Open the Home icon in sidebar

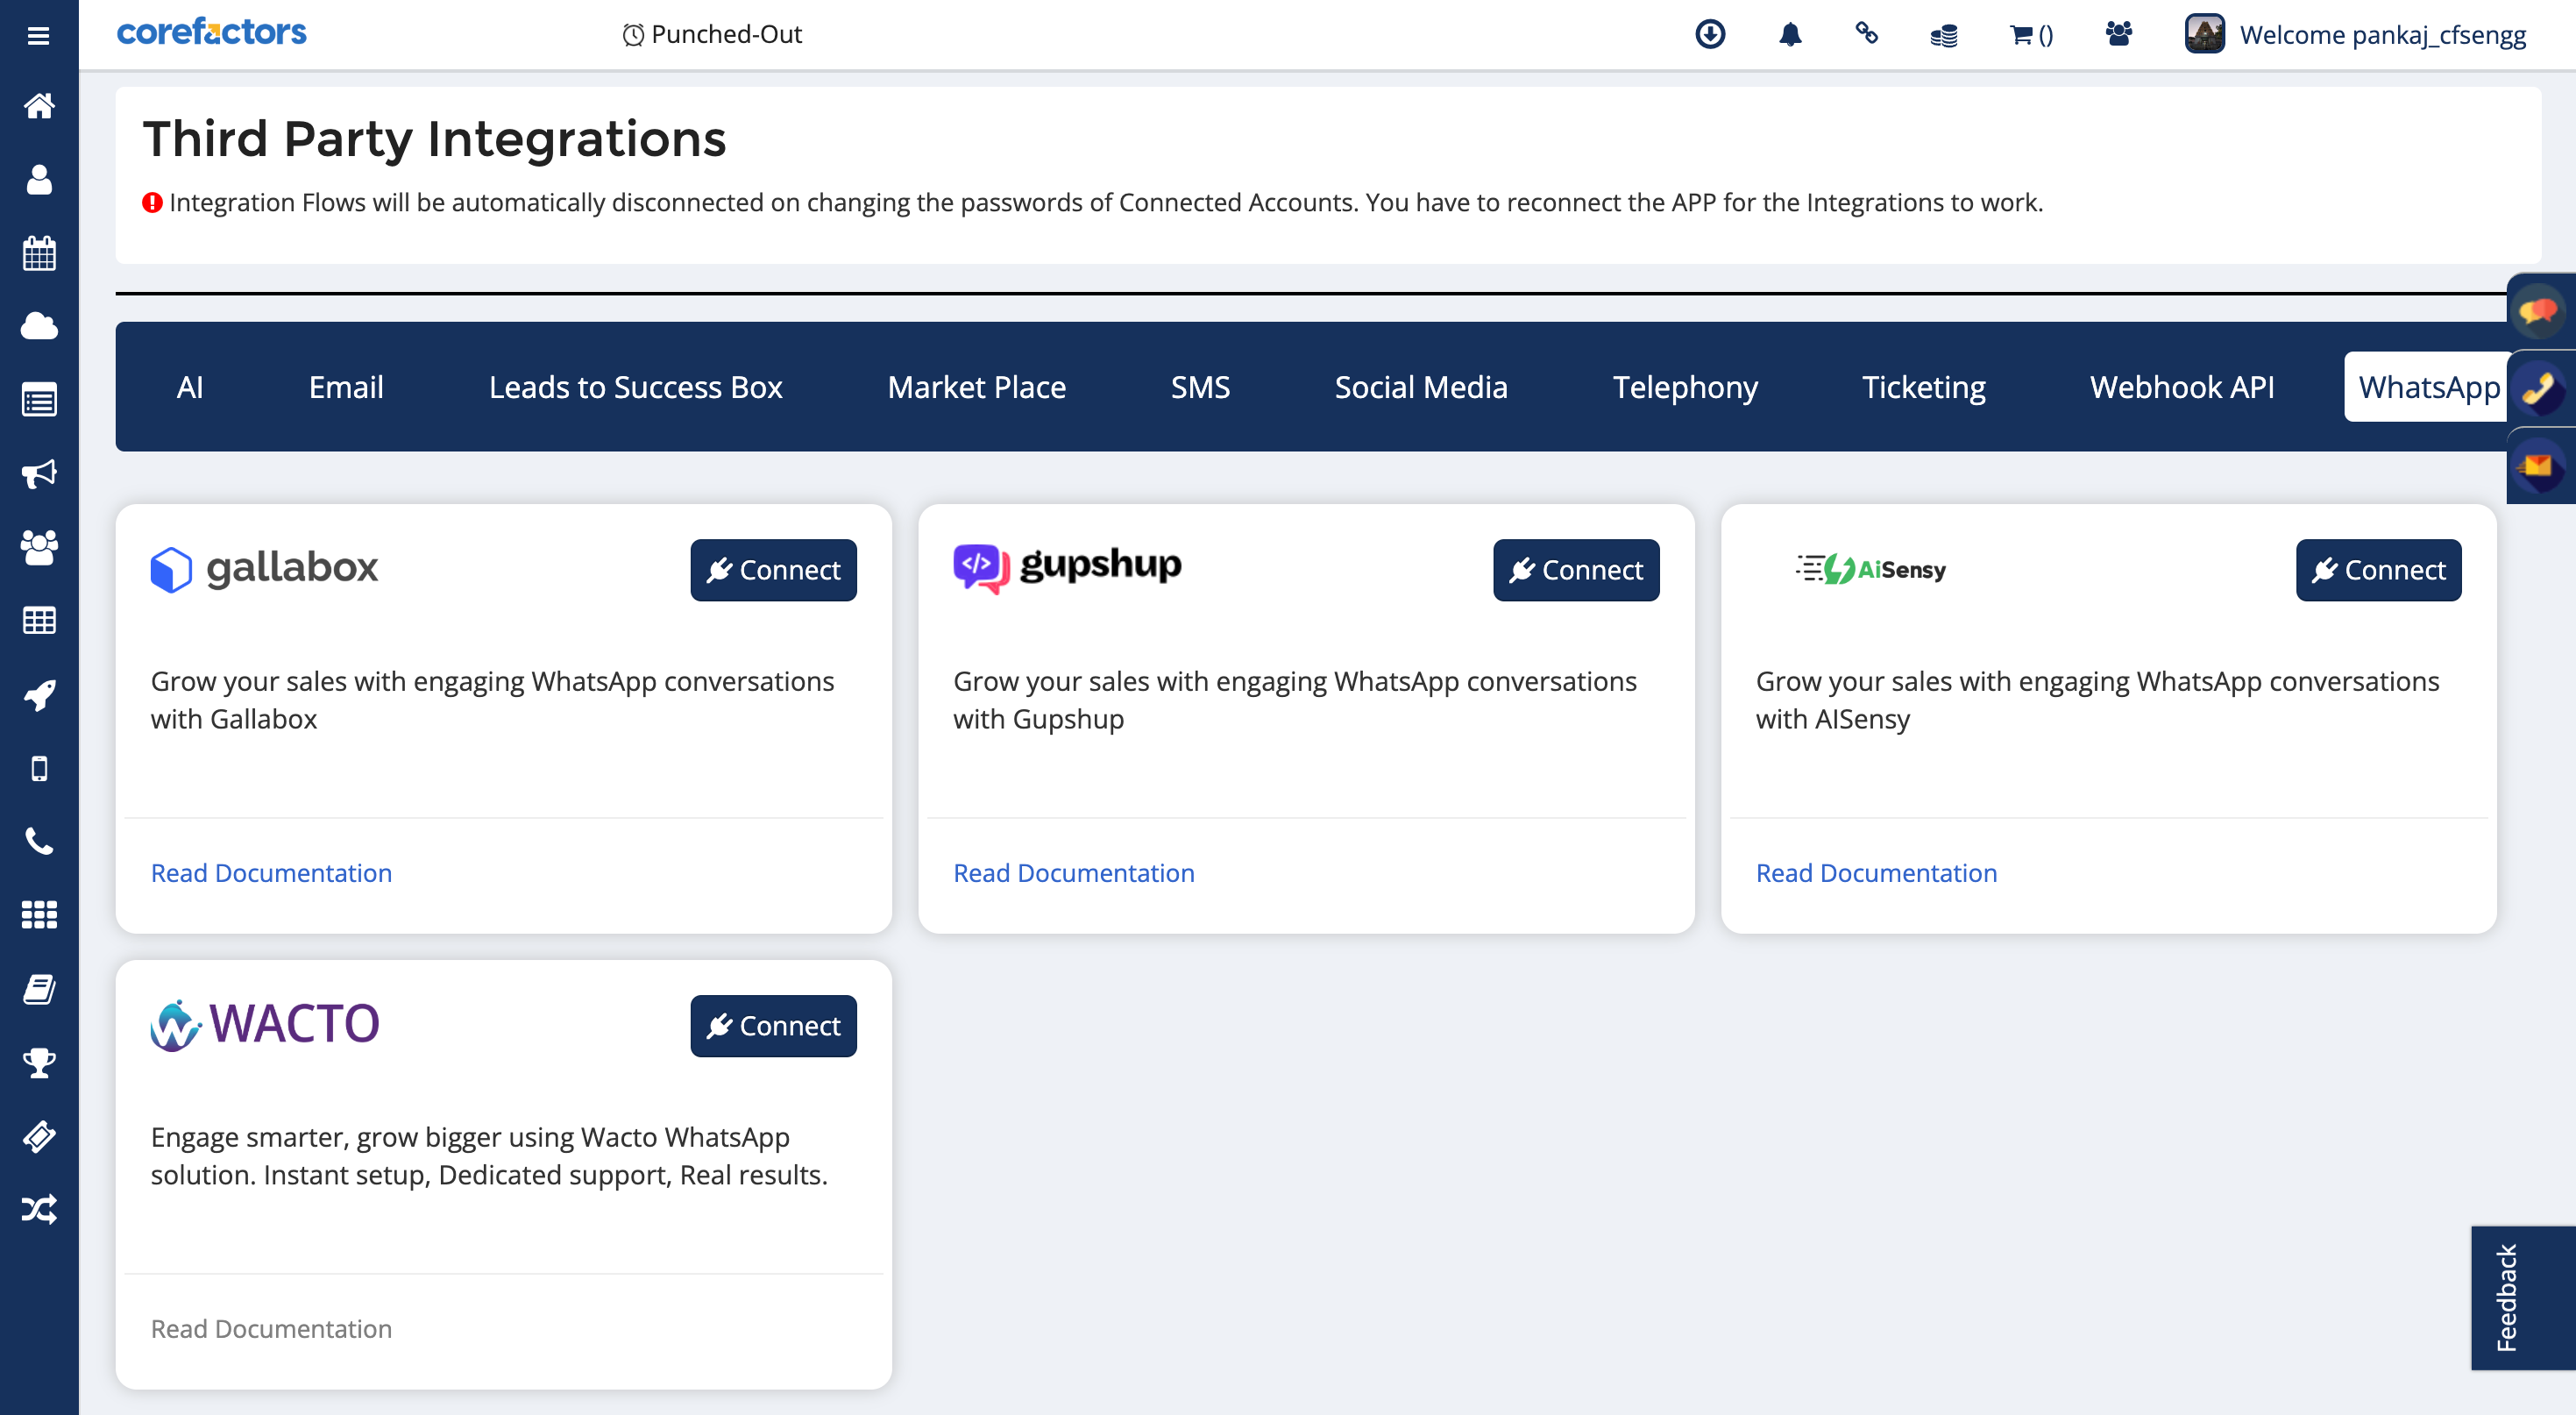click(x=39, y=106)
